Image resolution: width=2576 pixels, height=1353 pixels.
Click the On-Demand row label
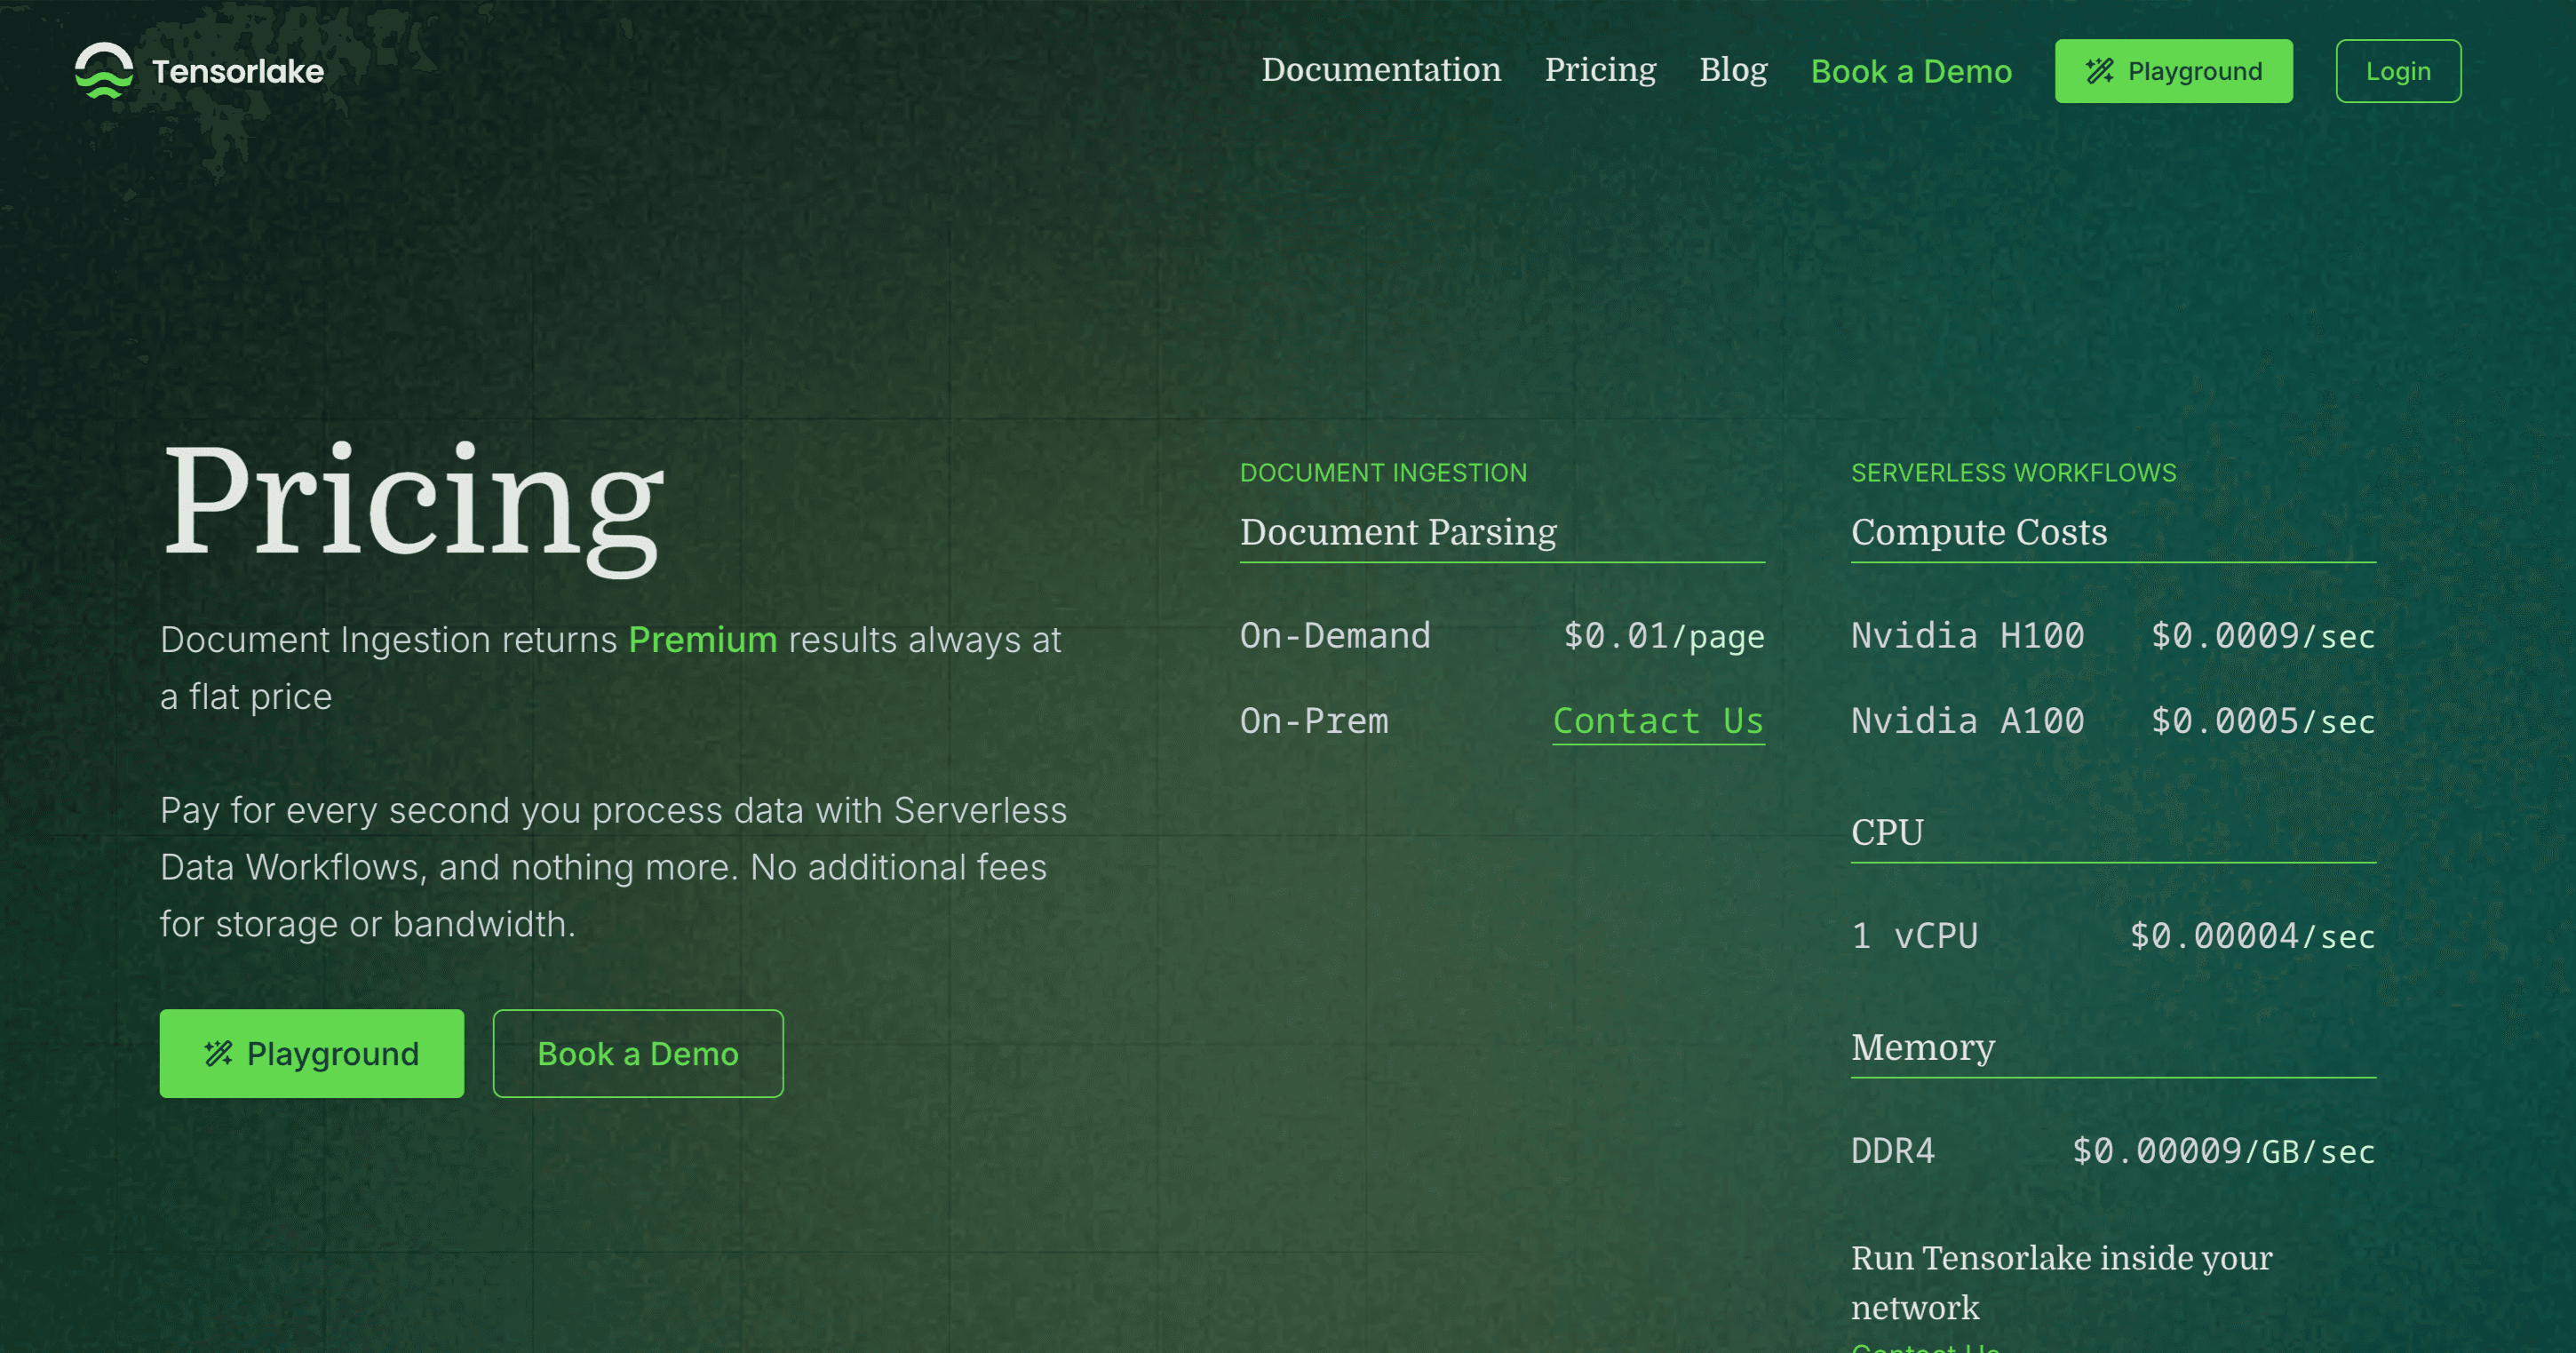pos(1335,636)
